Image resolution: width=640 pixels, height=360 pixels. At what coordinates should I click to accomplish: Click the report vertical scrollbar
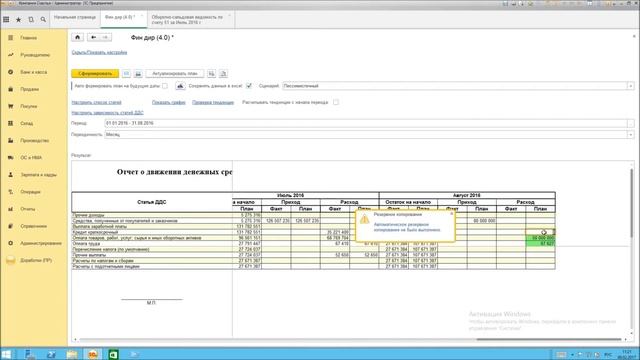(631, 204)
